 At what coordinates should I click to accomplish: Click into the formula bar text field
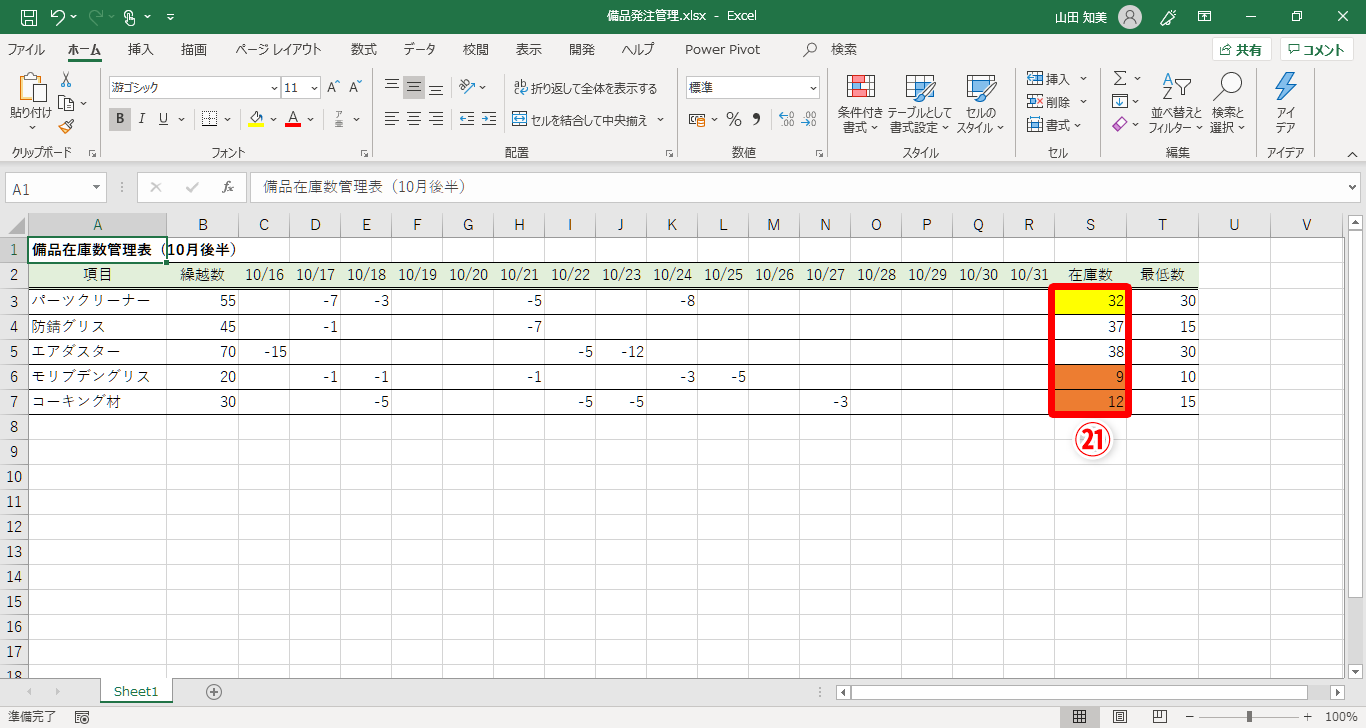click(796, 187)
